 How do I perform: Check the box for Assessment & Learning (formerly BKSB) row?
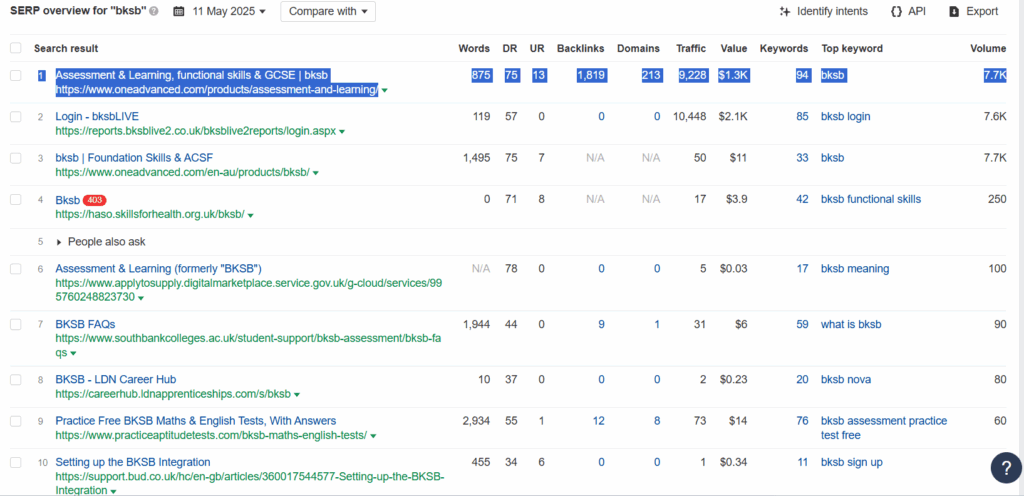pos(16,269)
